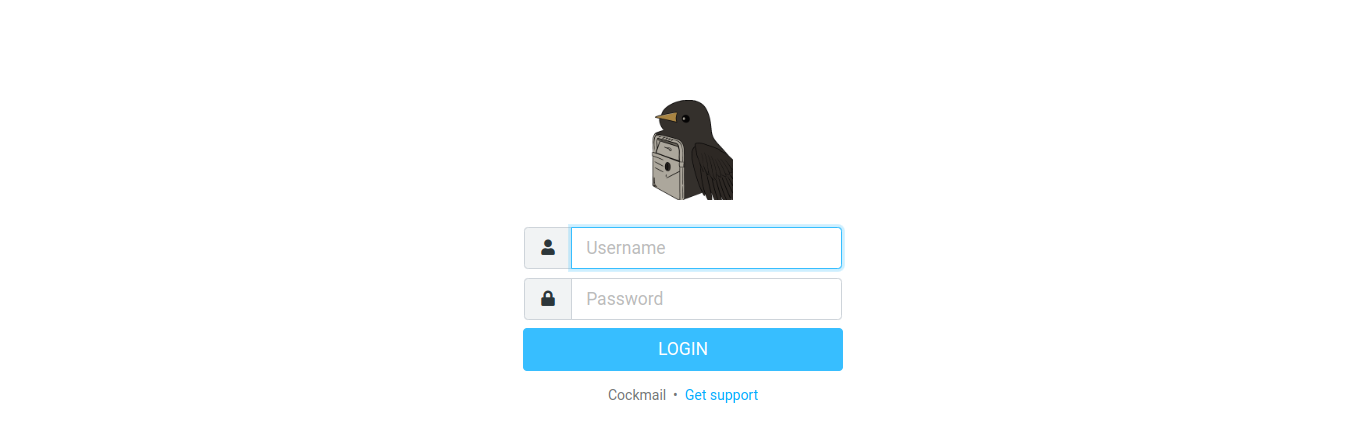Screen dimensions: 1365x421
Task: Select the gray box holding lock icon
Action: (548, 298)
